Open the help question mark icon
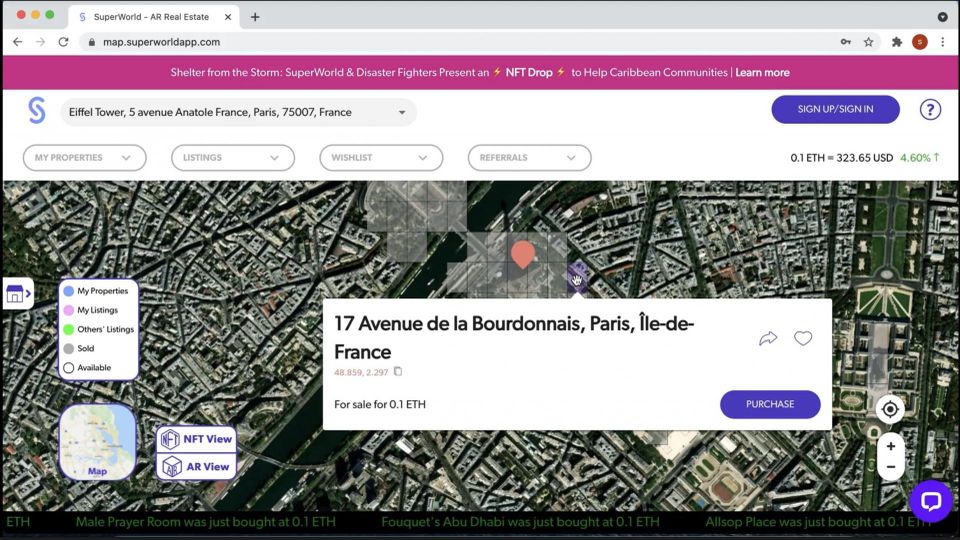 pos(930,110)
